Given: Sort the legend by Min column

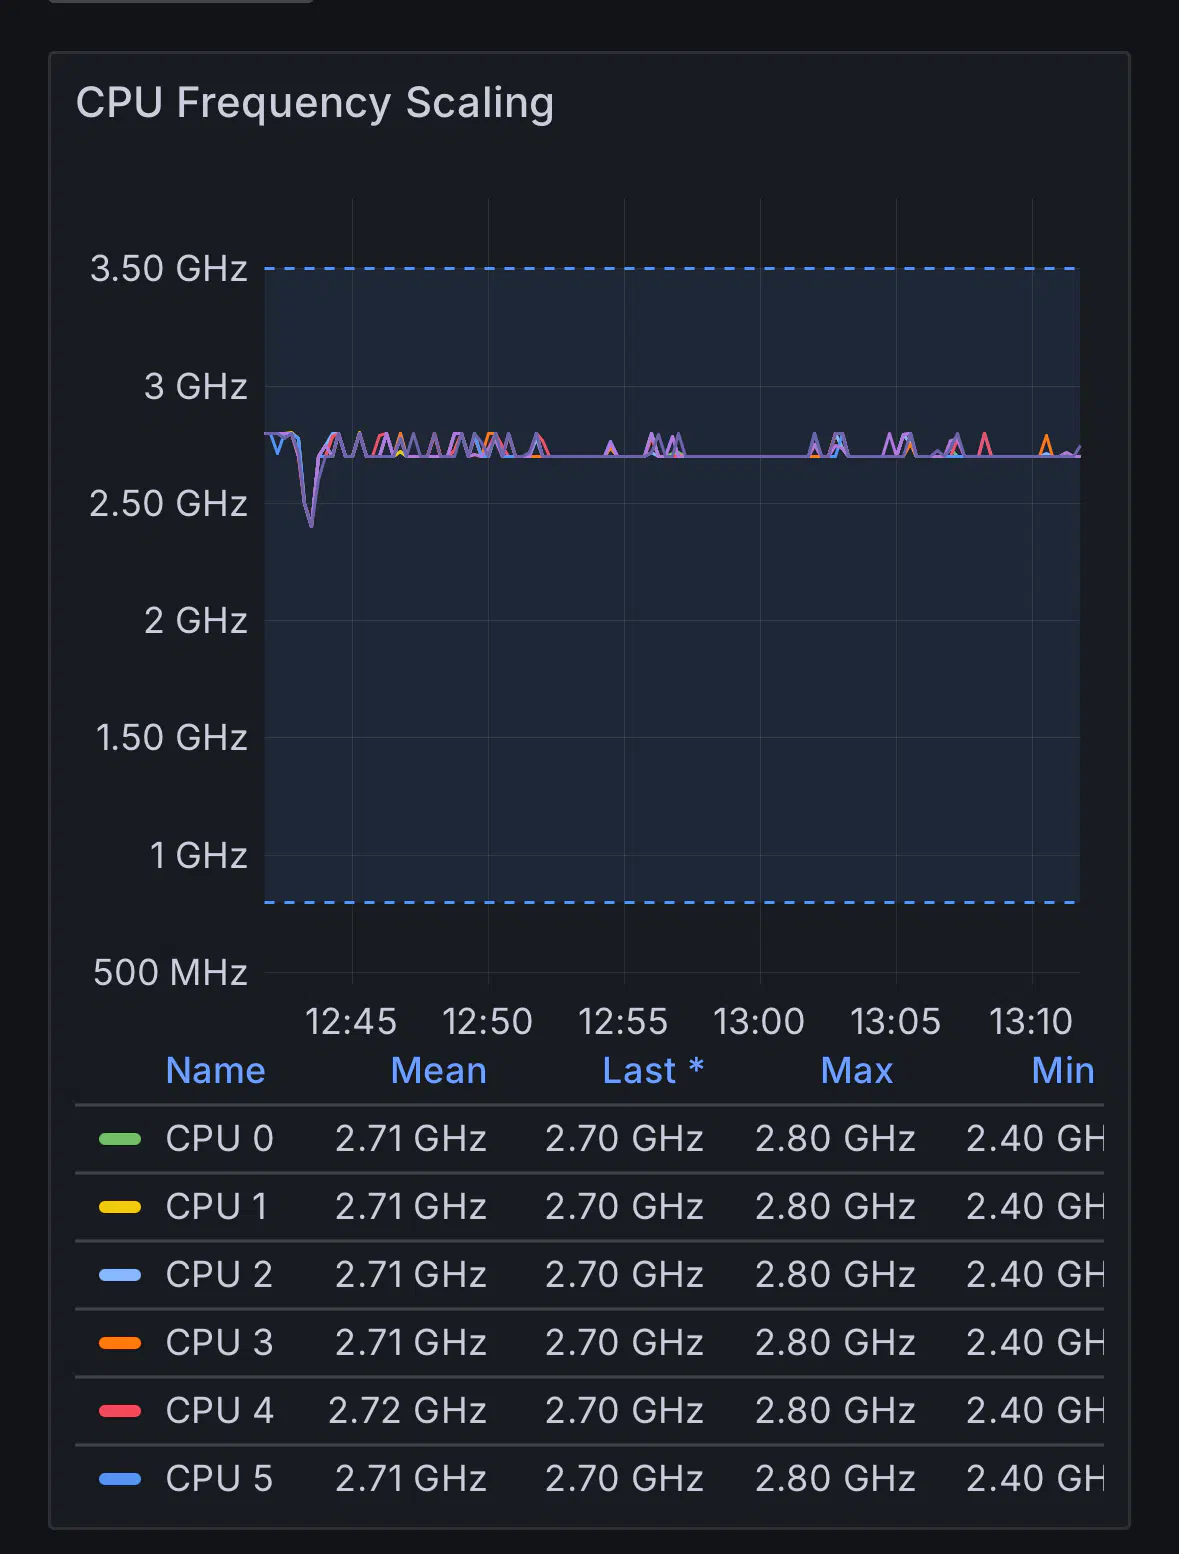Looking at the screenshot, I should click(x=1062, y=1071).
